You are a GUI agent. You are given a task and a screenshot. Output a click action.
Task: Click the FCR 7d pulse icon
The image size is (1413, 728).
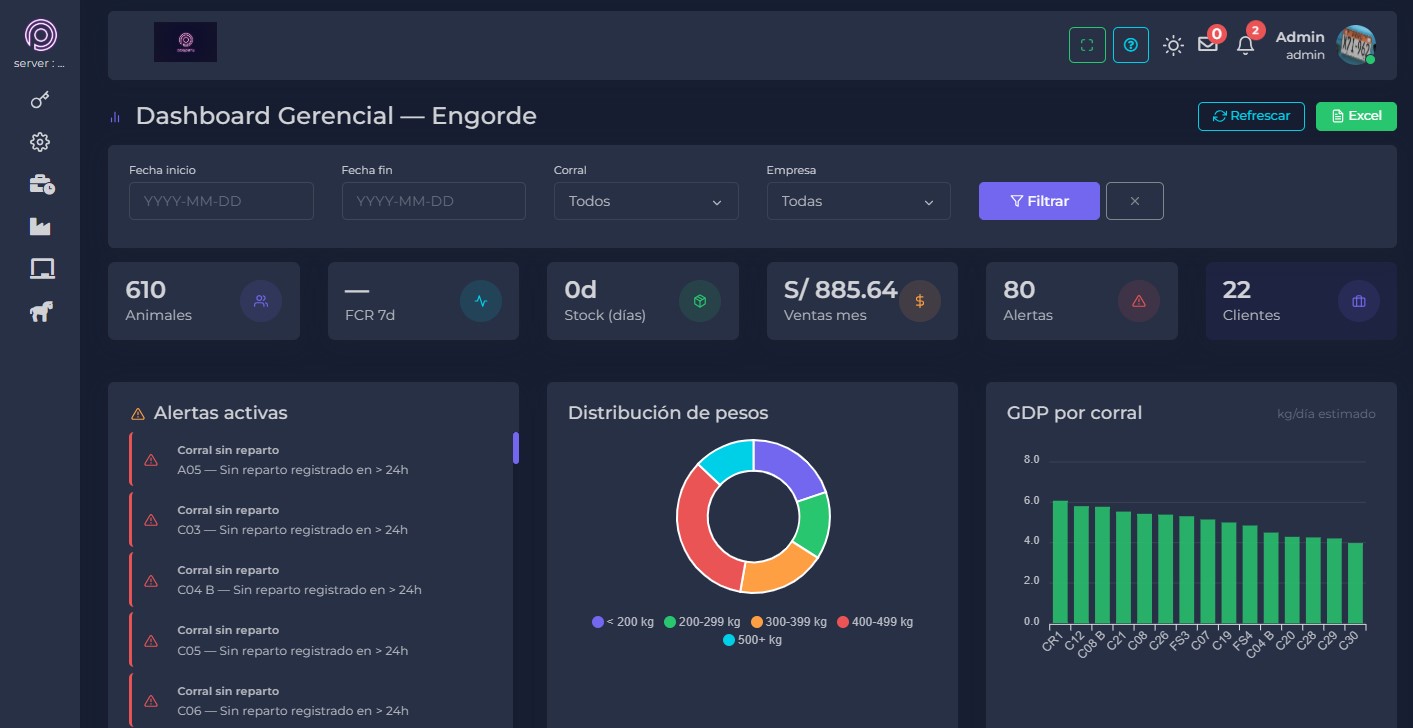480,301
